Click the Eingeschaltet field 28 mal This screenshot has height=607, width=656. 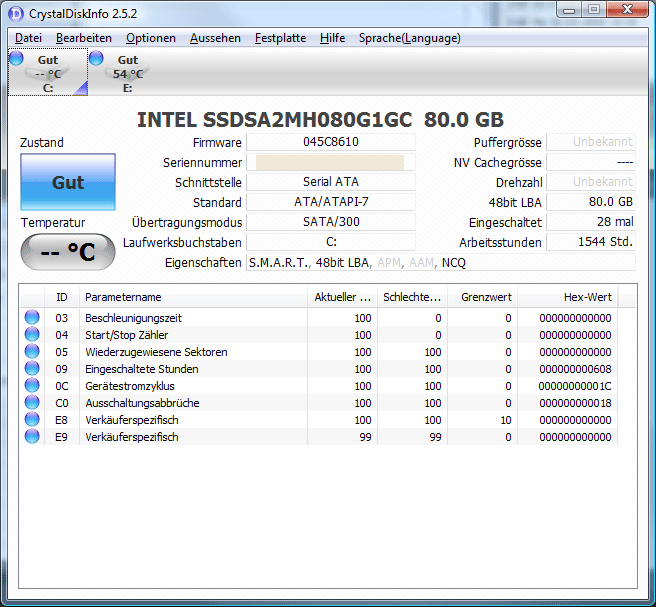pos(591,222)
